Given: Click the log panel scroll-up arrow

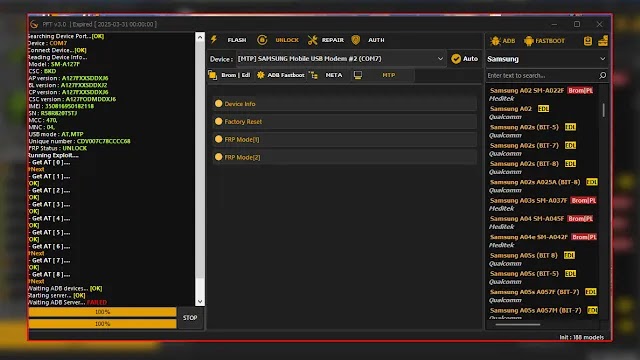Looking at the screenshot, I should (200, 37).
